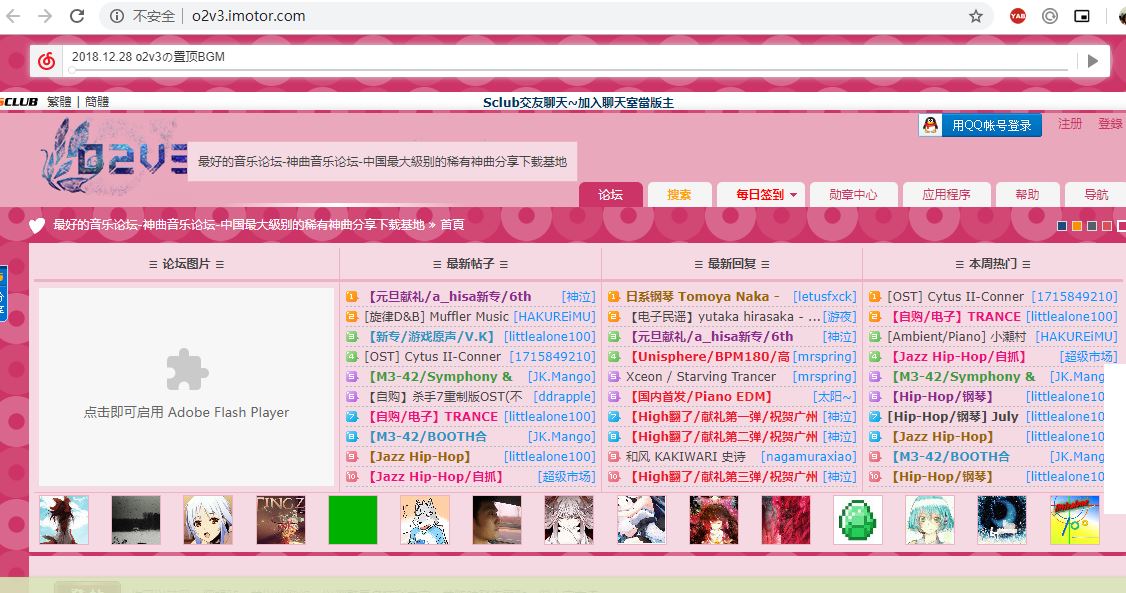The height and width of the screenshot is (593, 1126).
Task: Click number 1 icon beside 日系钢琴 Tomoya Naka
Action: click(x=613, y=296)
